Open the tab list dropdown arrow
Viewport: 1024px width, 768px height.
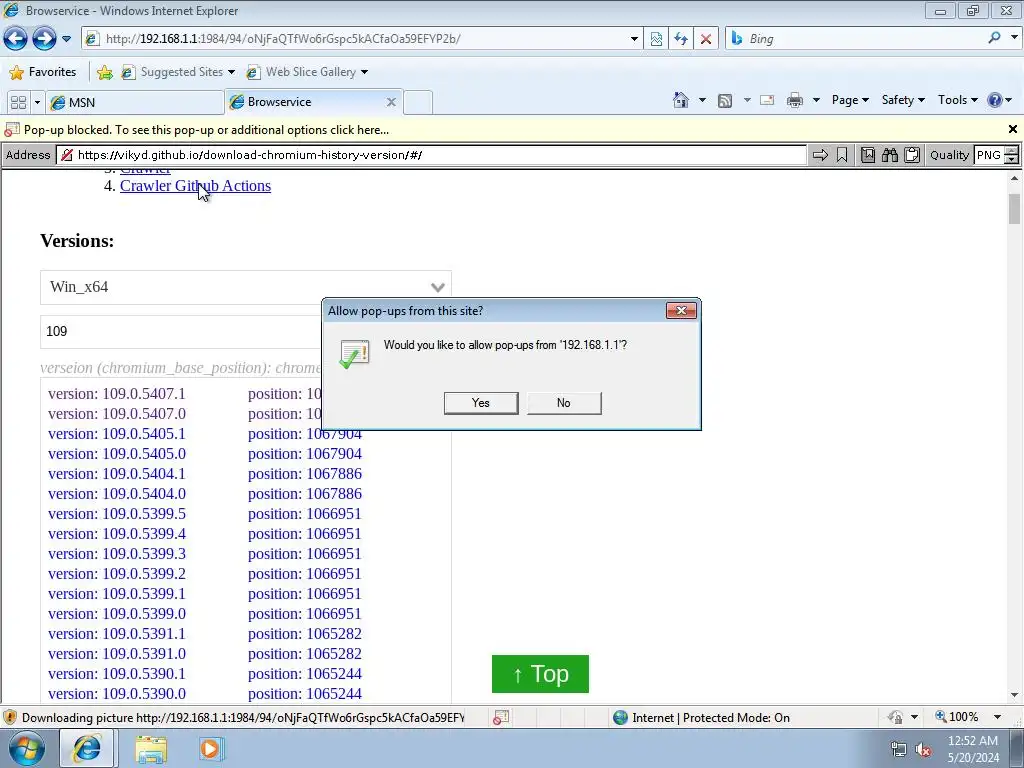point(37,102)
